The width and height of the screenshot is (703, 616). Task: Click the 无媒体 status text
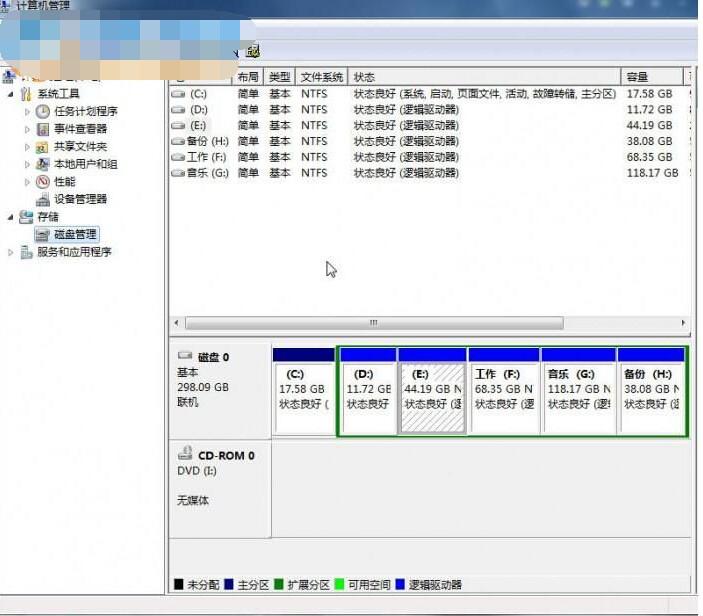point(193,500)
